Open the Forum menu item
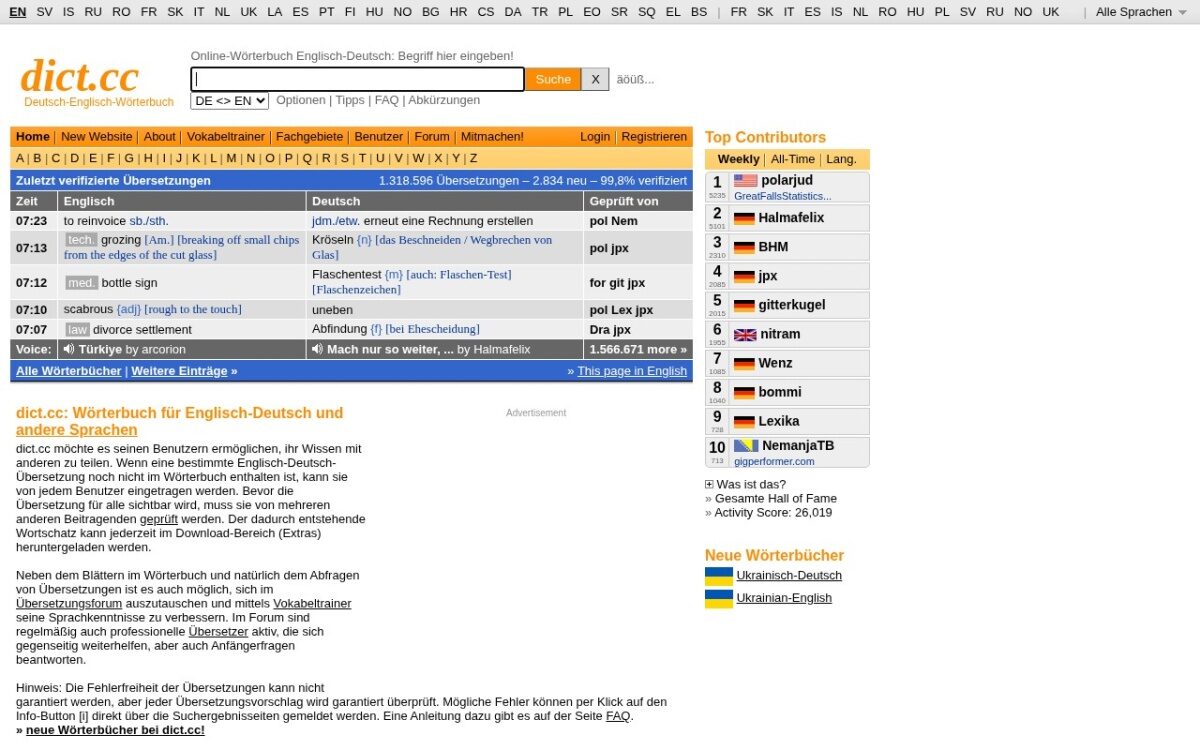The width and height of the screenshot is (1200, 750). pyautogui.click(x=432, y=137)
